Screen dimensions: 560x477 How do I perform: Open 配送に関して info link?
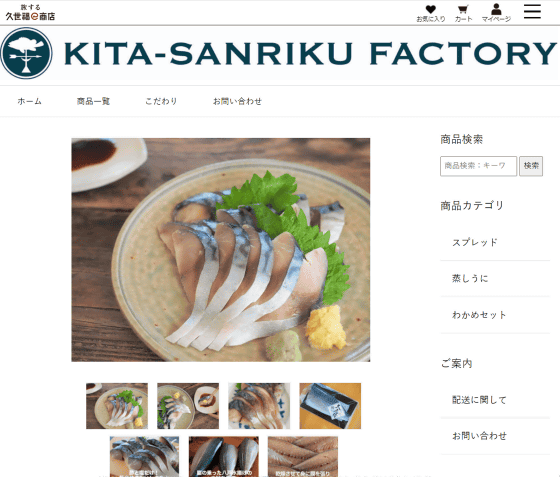click(495, 400)
